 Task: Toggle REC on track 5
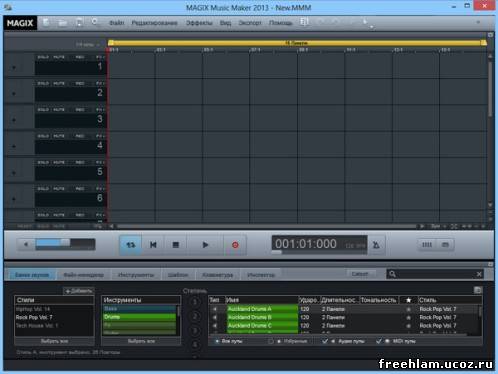point(80,163)
